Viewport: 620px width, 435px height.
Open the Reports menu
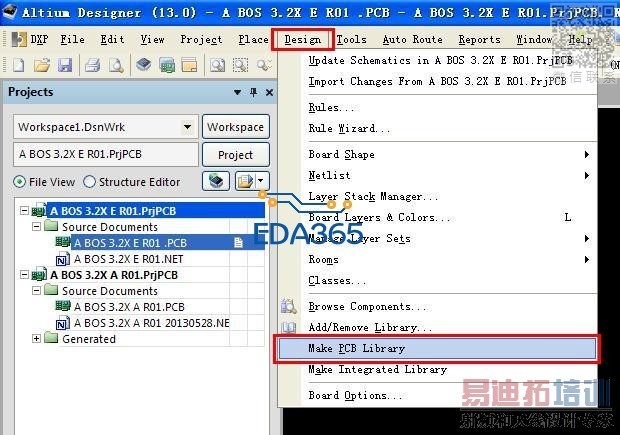click(x=479, y=40)
